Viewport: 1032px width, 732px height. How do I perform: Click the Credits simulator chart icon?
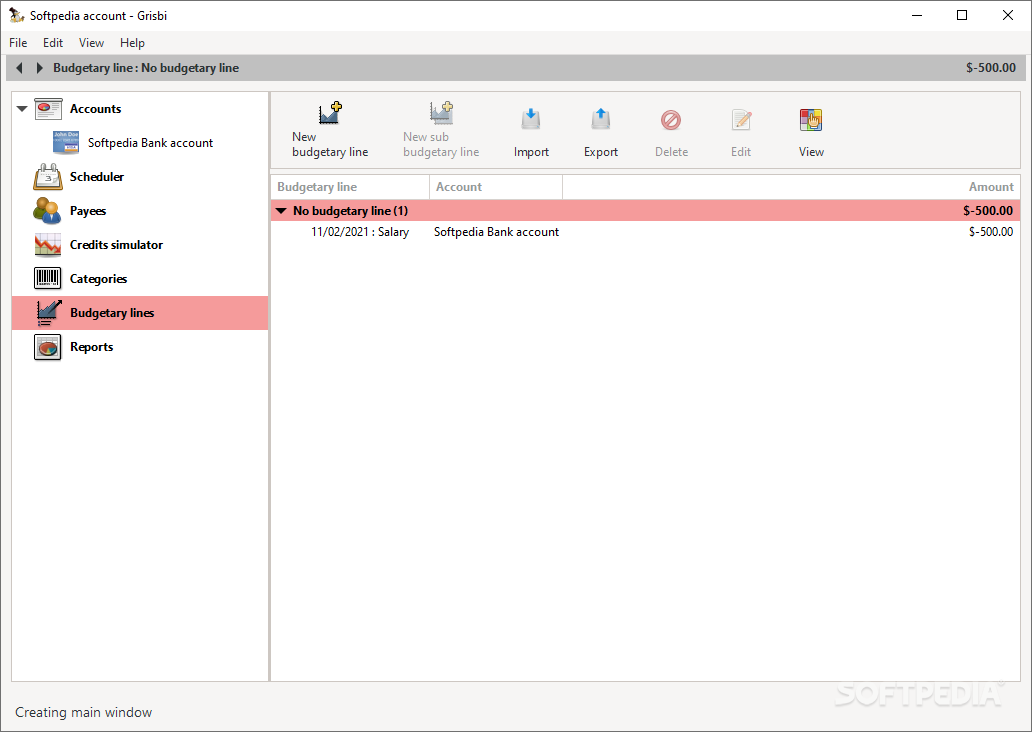coord(48,245)
